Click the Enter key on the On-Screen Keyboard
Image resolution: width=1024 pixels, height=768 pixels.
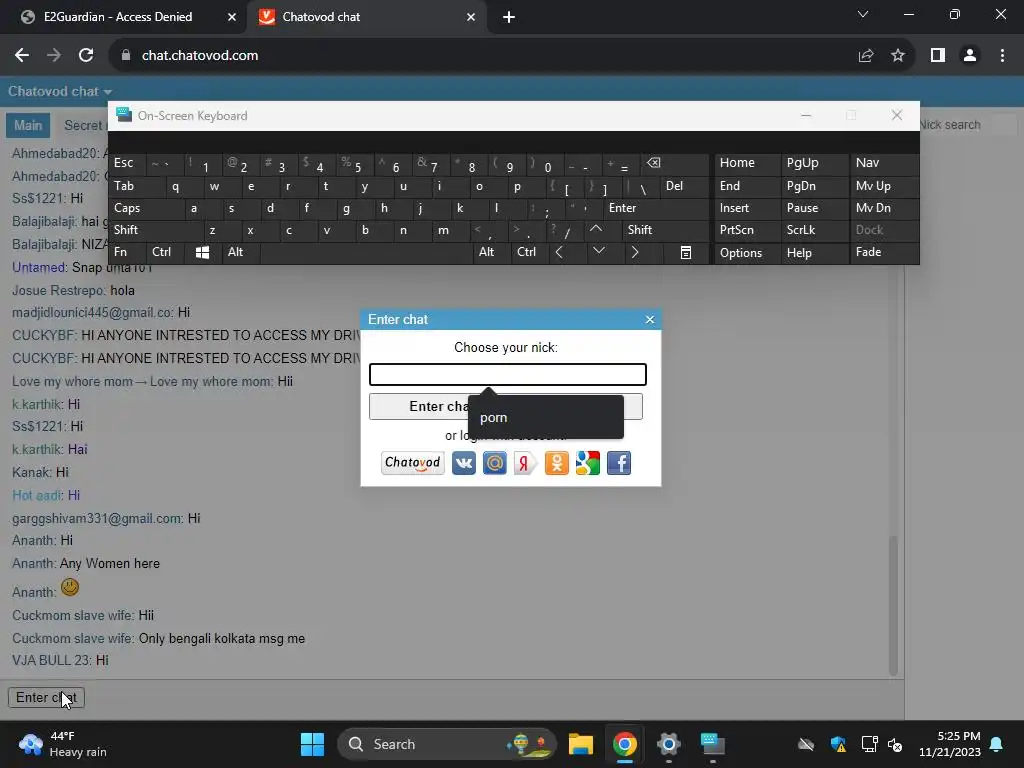[x=655, y=208]
